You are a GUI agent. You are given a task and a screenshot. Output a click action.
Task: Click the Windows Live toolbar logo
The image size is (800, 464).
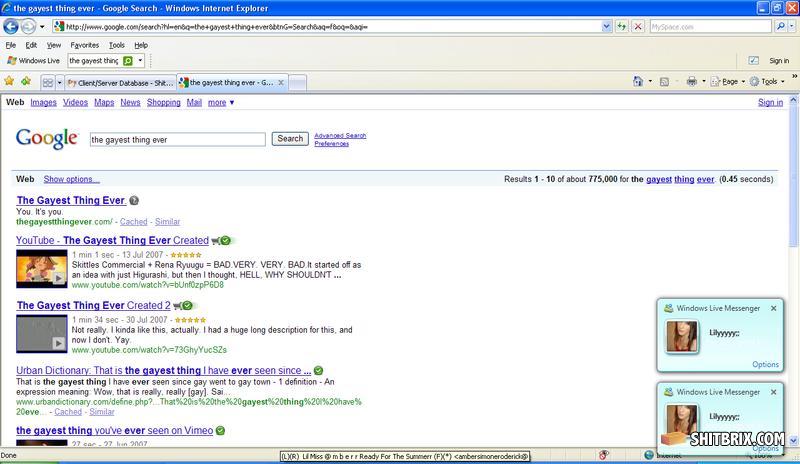(33, 61)
